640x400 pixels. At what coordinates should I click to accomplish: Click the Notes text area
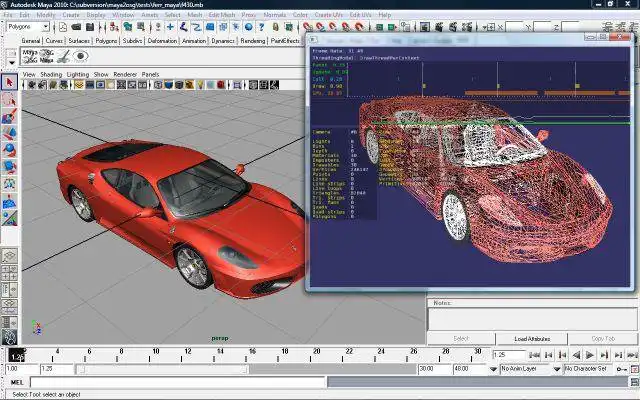(532, 319)
